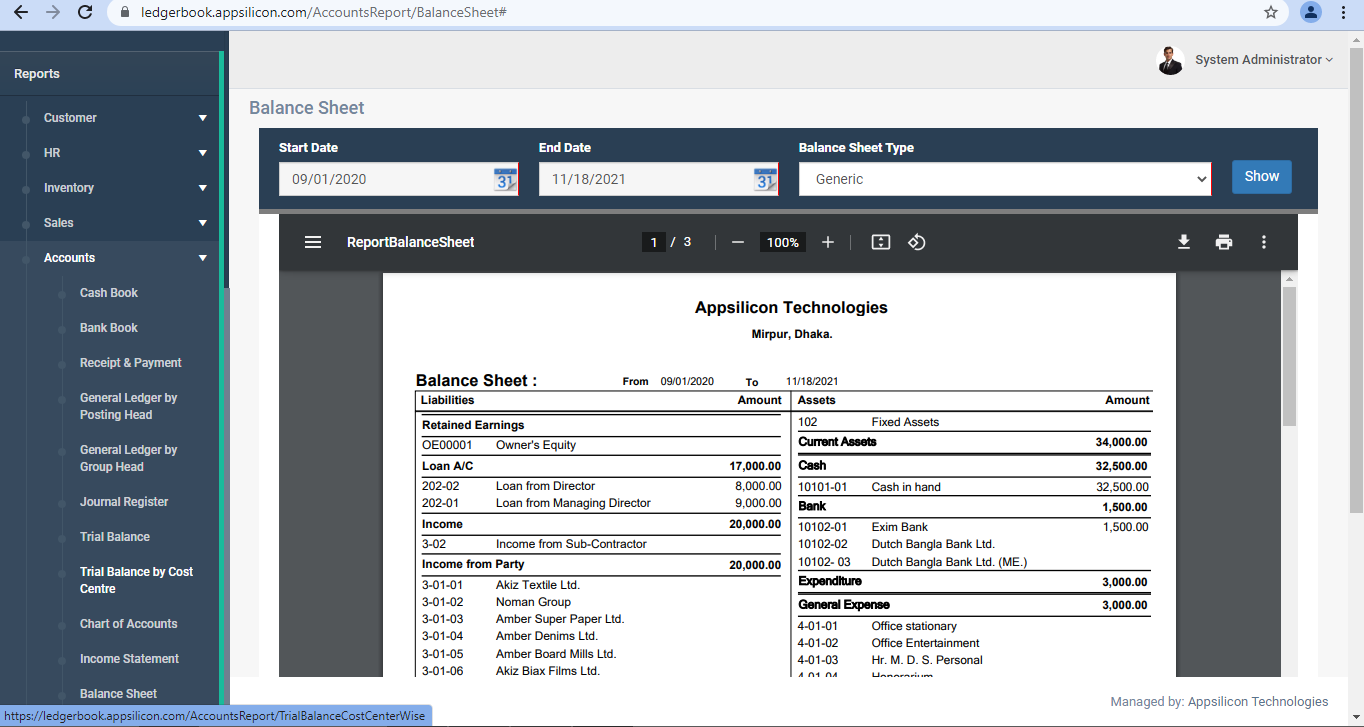
Task: Open the End Date calendar picker
Action: click(765, 180)
